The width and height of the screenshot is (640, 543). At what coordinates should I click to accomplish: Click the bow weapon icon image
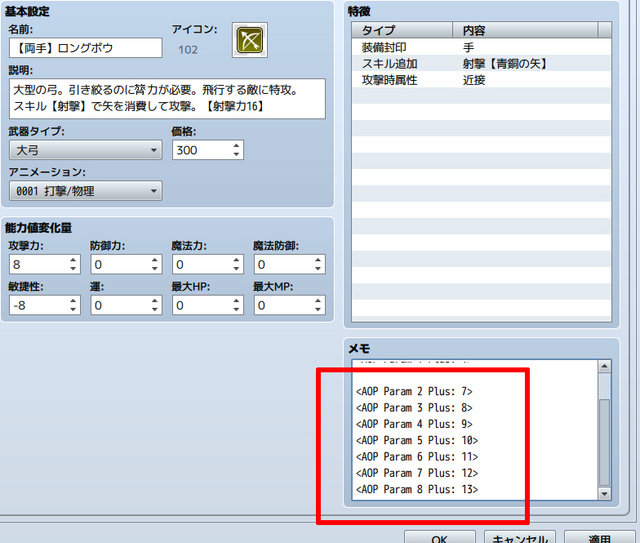point(250,40)
